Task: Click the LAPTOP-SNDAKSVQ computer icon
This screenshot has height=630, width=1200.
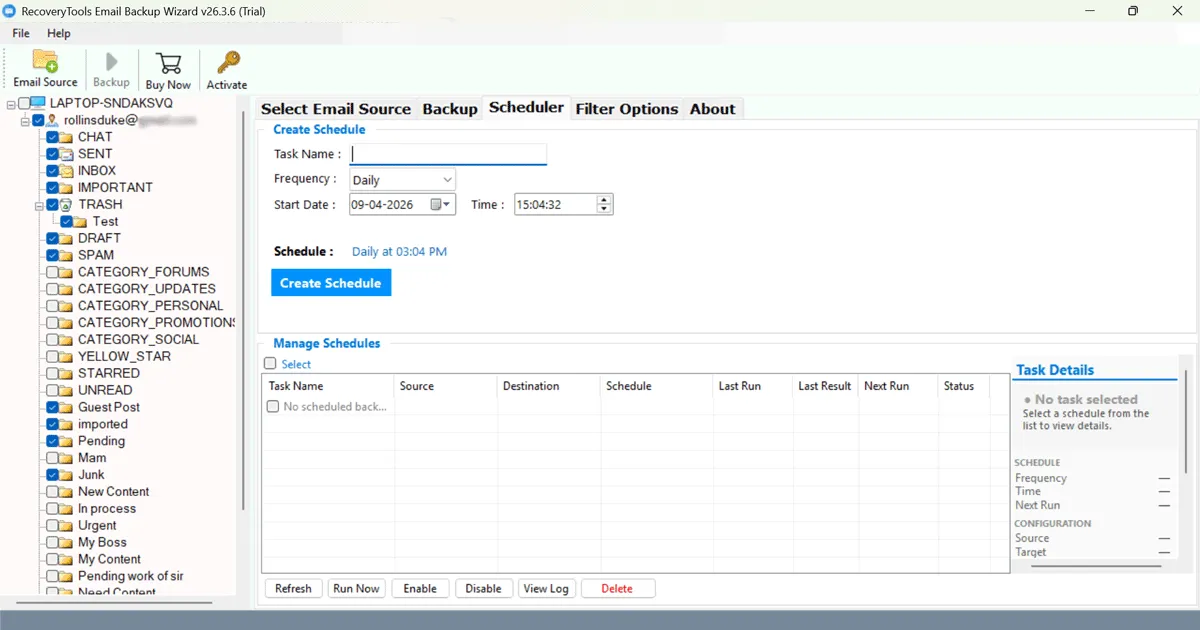Action: (x=37, y=103)
